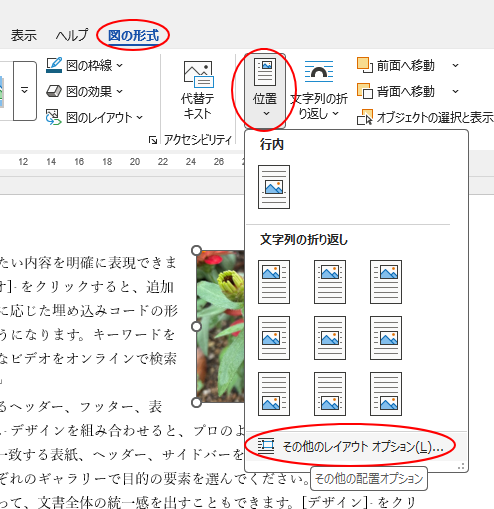
Task: Select bottom-right text wrapping position
Action: click(x=386, y=394)
